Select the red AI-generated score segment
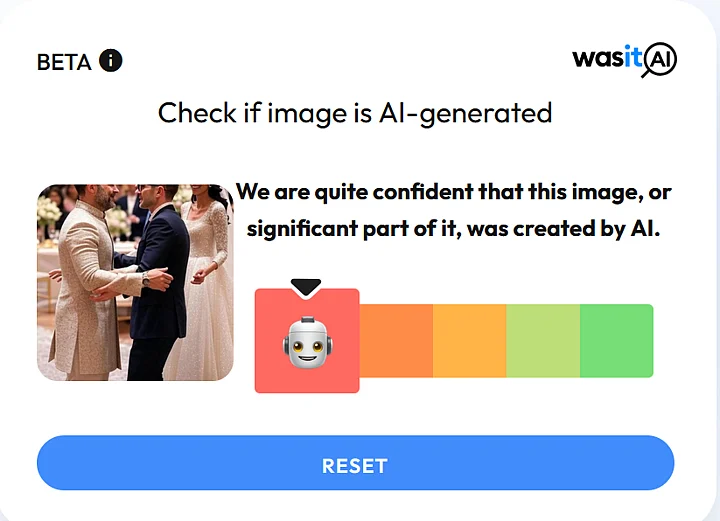The width and height of the screenshot is (720, 521). pyautogui.click(x=307, y=341)
